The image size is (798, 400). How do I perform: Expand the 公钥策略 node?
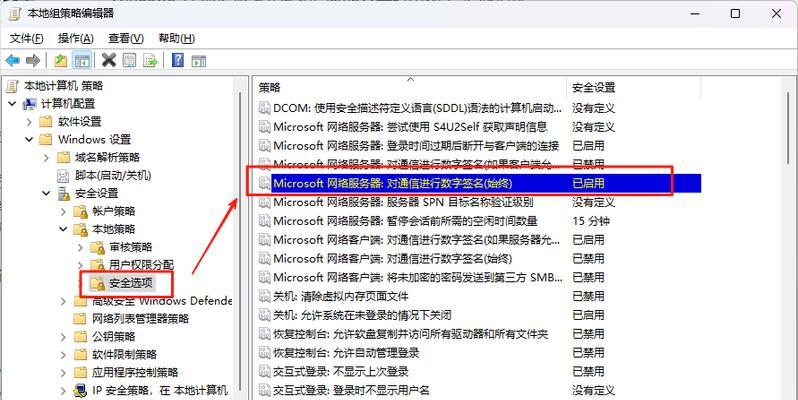click(63, 337)
